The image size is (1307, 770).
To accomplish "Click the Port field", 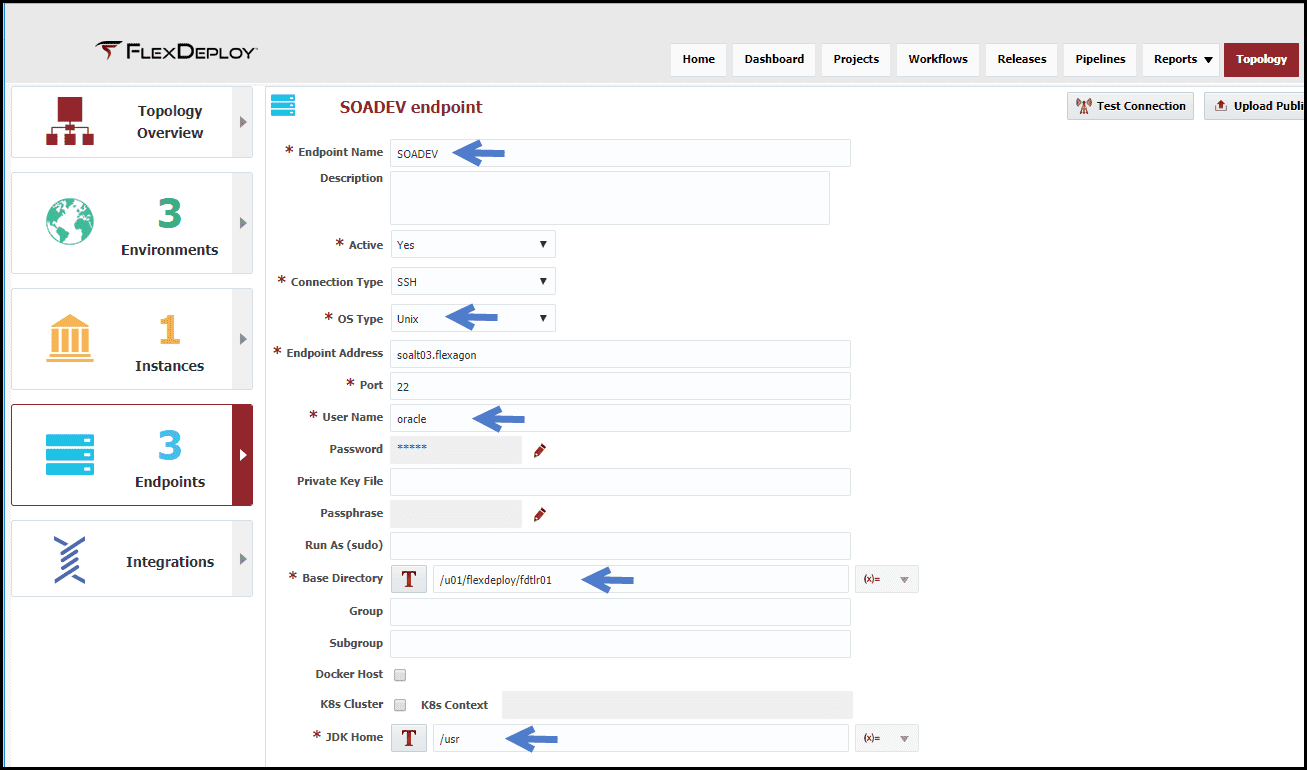I will [620, 386].
